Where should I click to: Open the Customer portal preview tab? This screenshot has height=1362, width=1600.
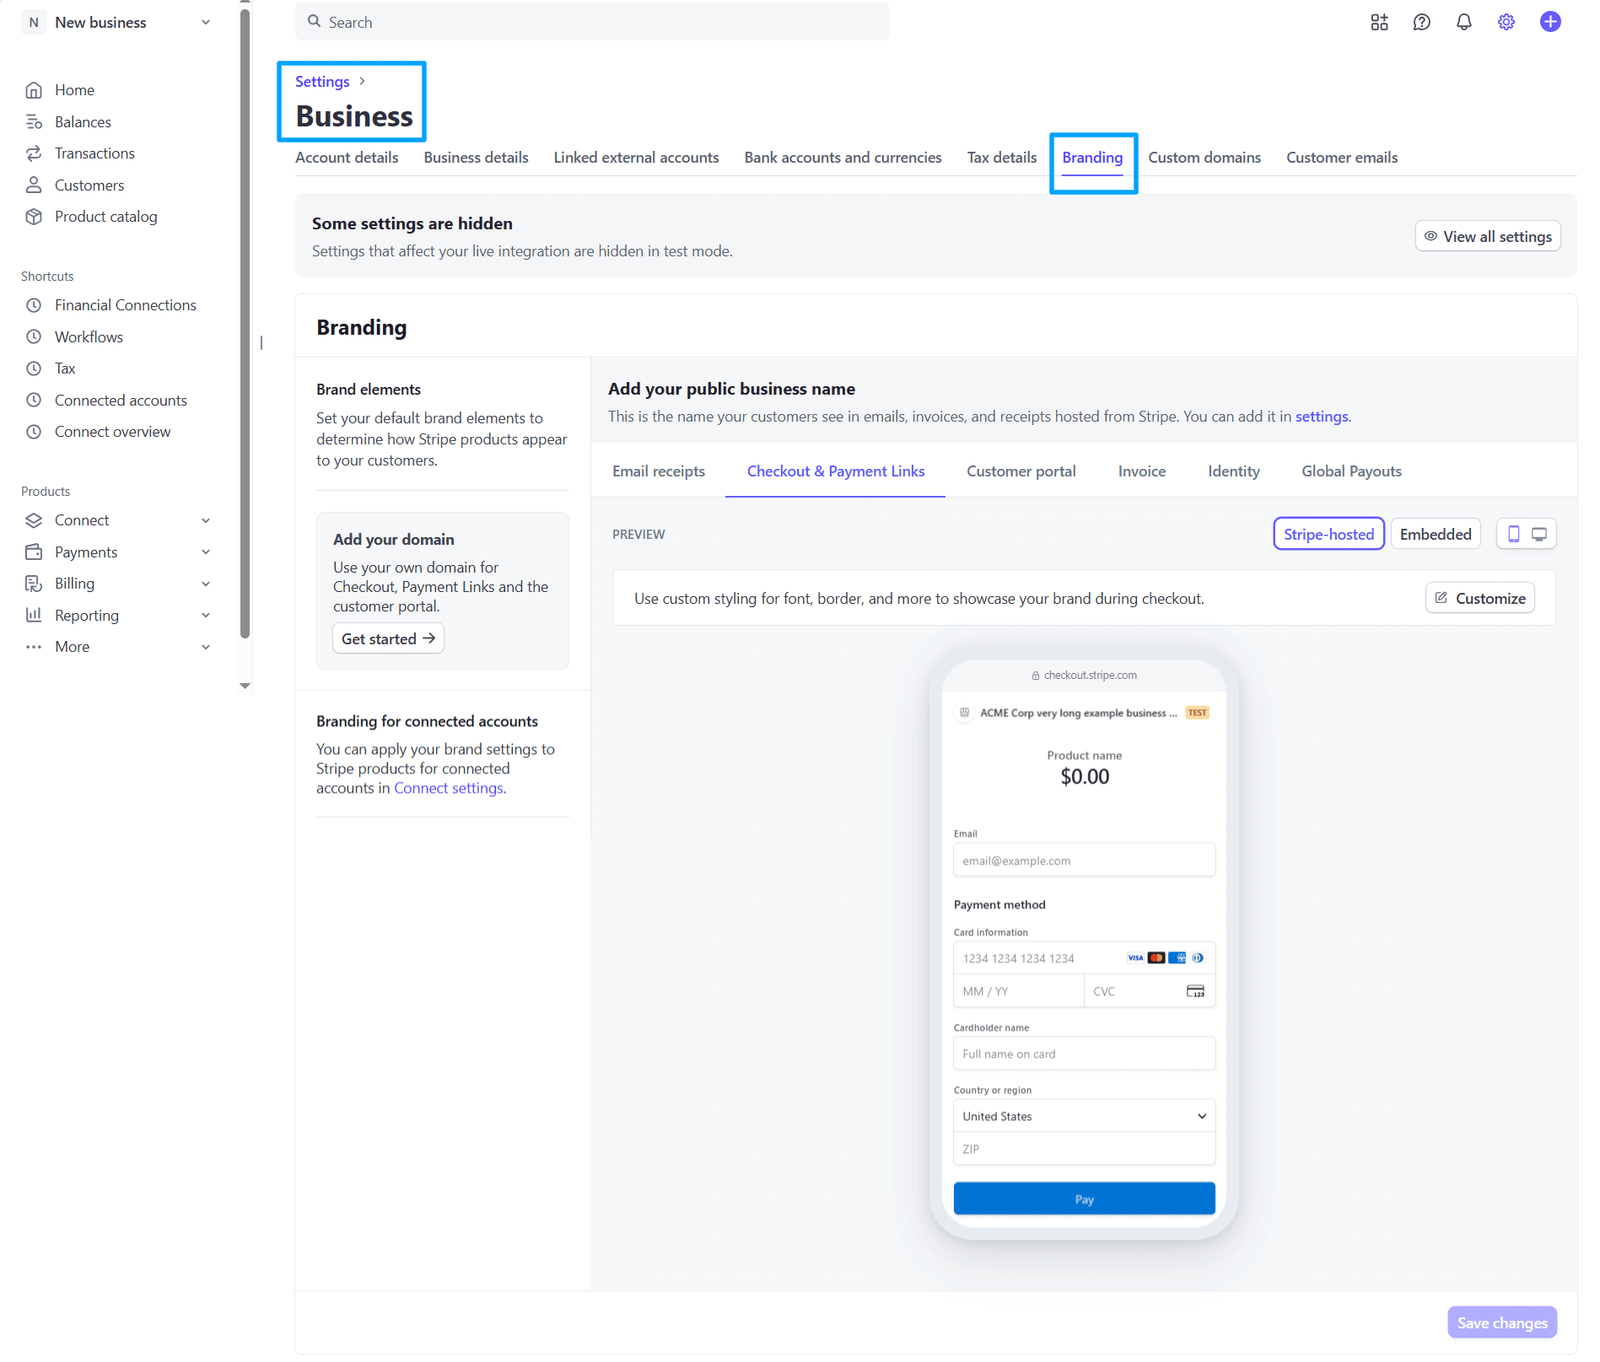point(1021,471)
